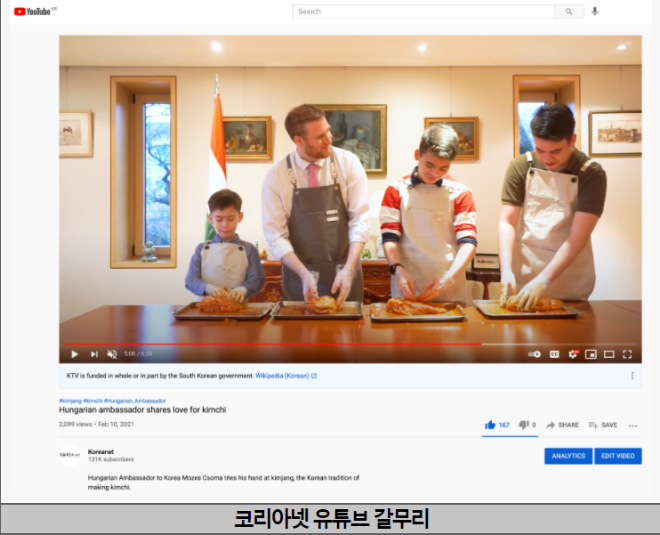This screenshot has width=660, height=535.
Task: Click the 2,099 views Feb 10, 2021 text
Action: (96, 424)
